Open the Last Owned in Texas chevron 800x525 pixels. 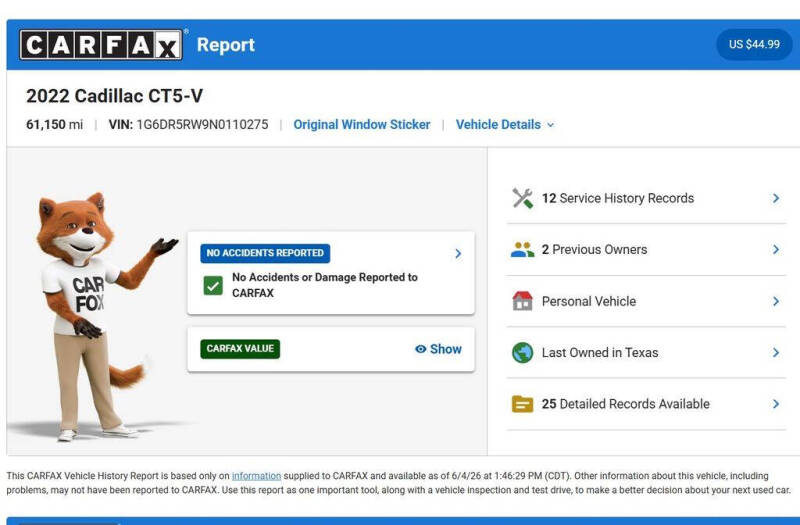point(776,353)
